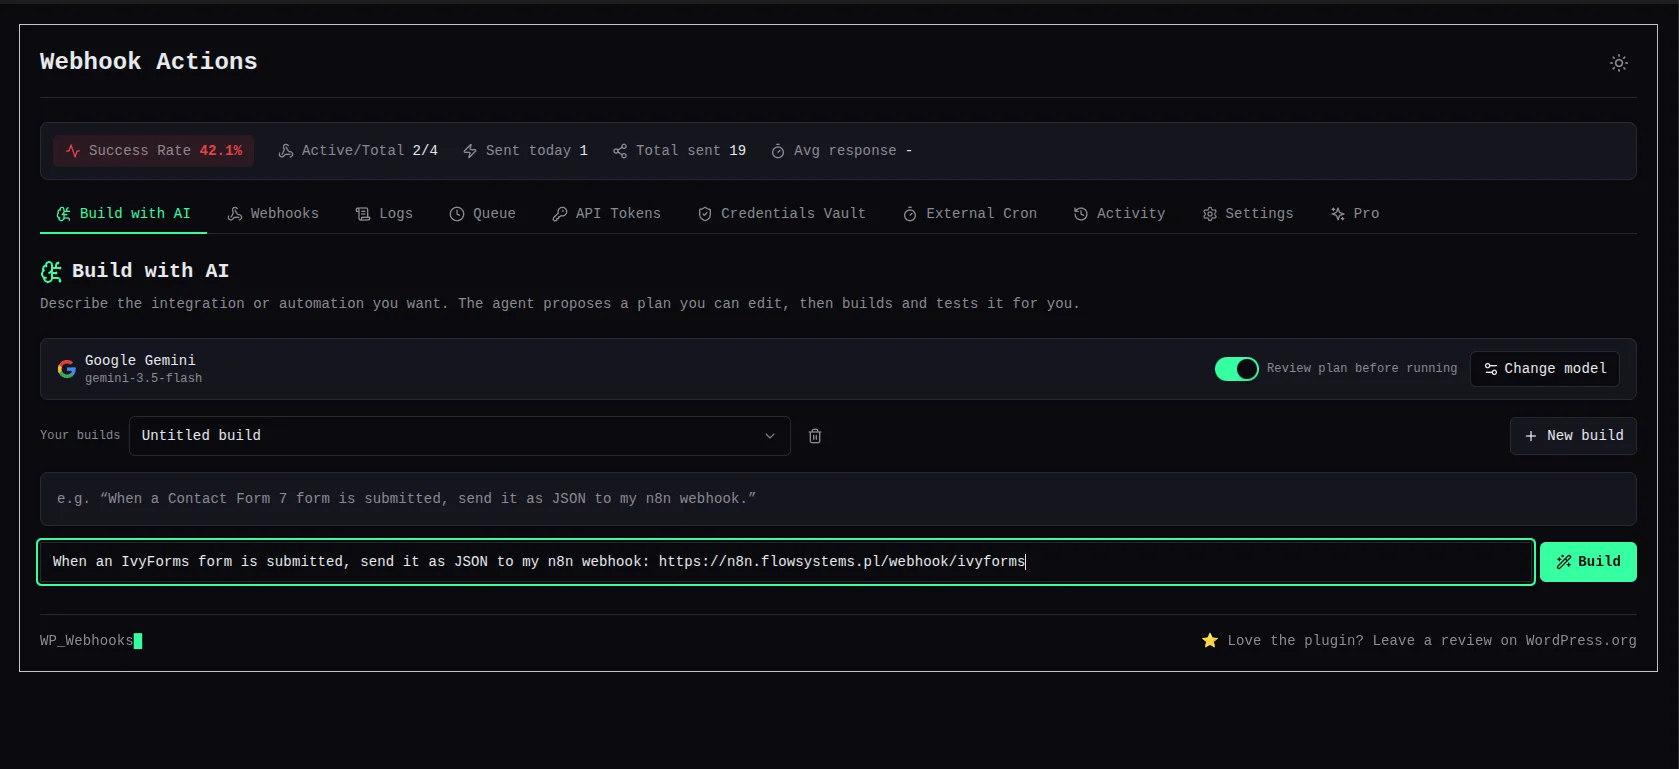
Task: Click the example prompt suggestion box
Action: click(x=838, y=499)
